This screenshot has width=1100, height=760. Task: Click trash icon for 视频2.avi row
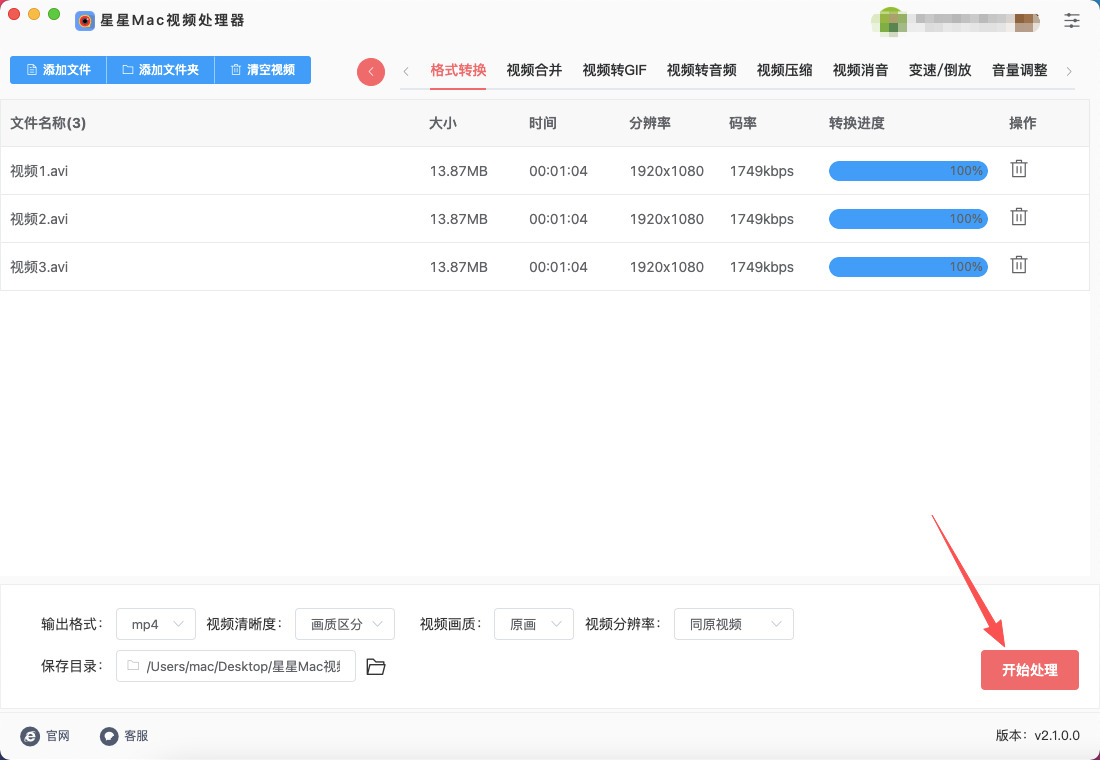[x=1018, y=217]
